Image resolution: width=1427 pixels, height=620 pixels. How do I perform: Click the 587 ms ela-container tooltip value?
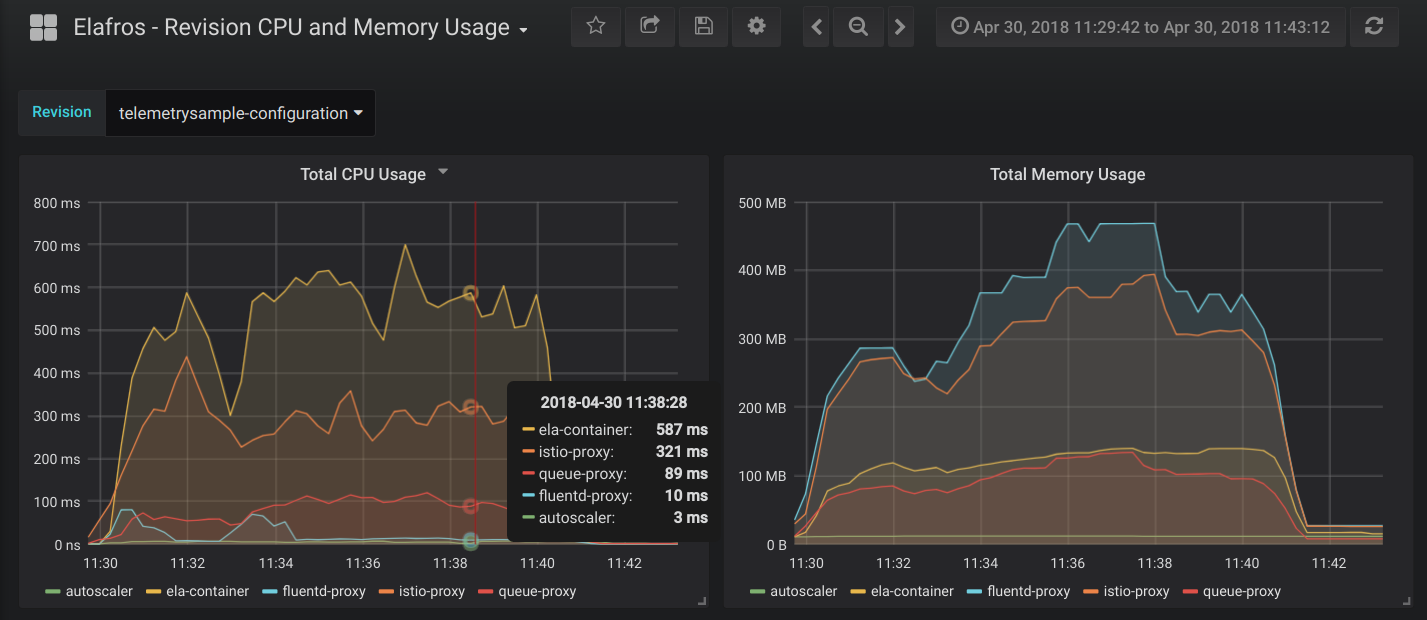pyautogui.click(x=682, y=429)
